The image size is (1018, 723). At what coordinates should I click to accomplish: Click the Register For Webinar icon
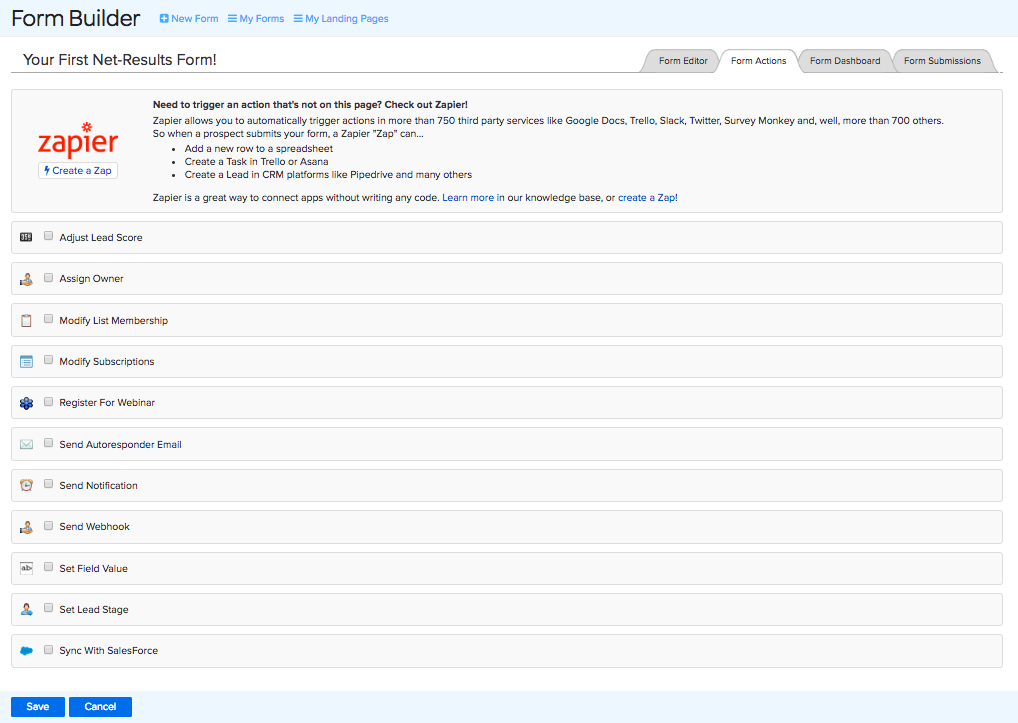[26, 403]
